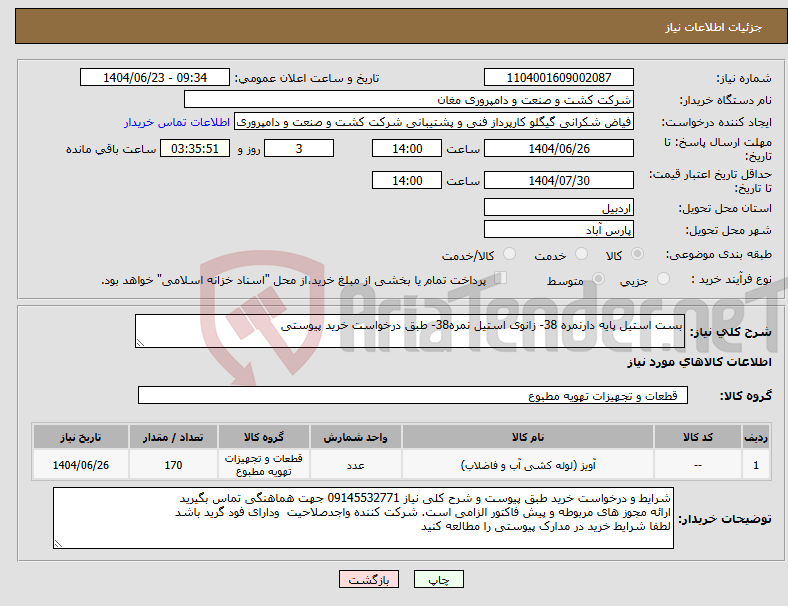Click the ردیف column header

(x=756, y=437)
